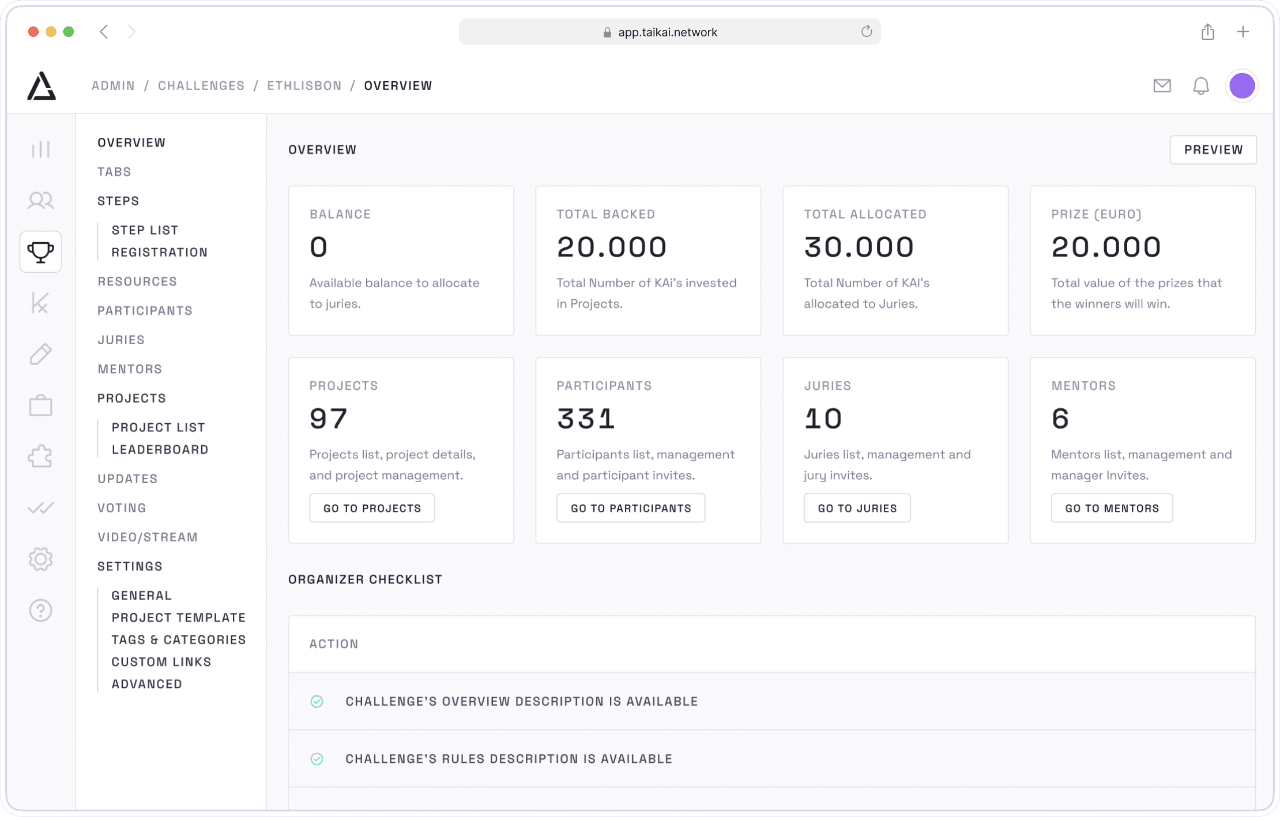Select the pencil edit icon in the sidebar
The image size is (1280, 817).
pyautogui.click(x=40, y=354)
